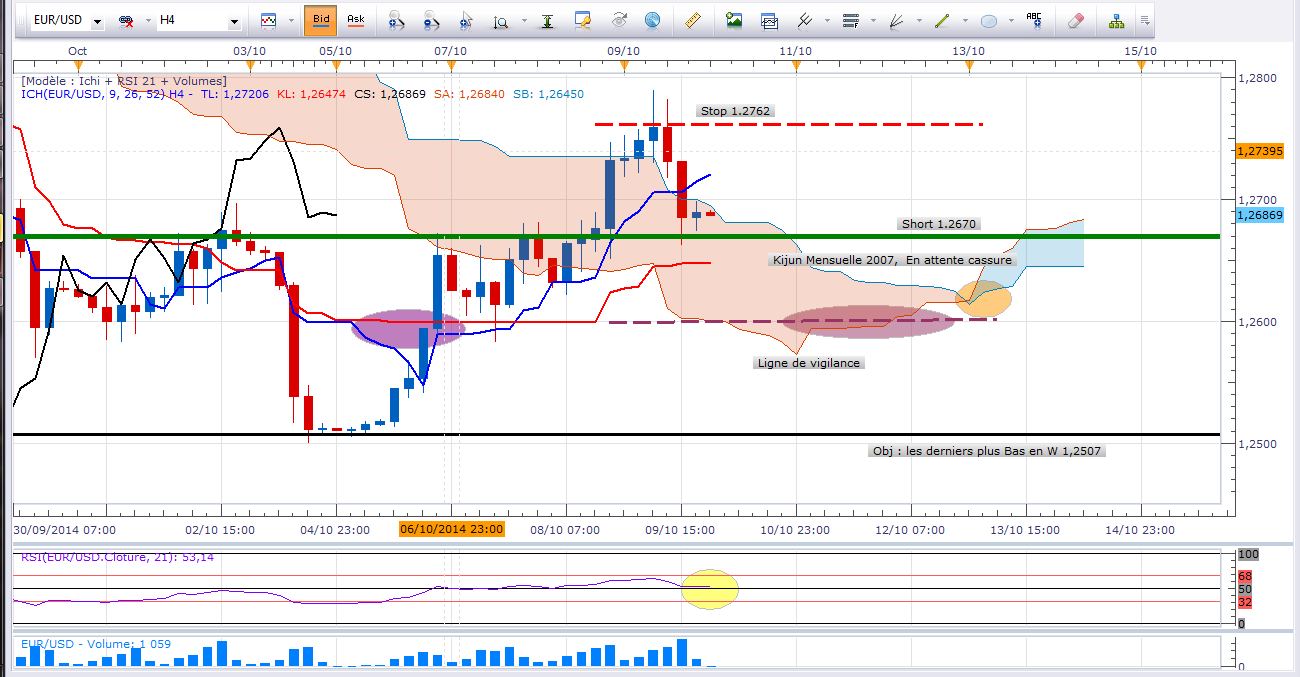Click the add picture icon
The image size is (1300, 677).
coord(735,20)
